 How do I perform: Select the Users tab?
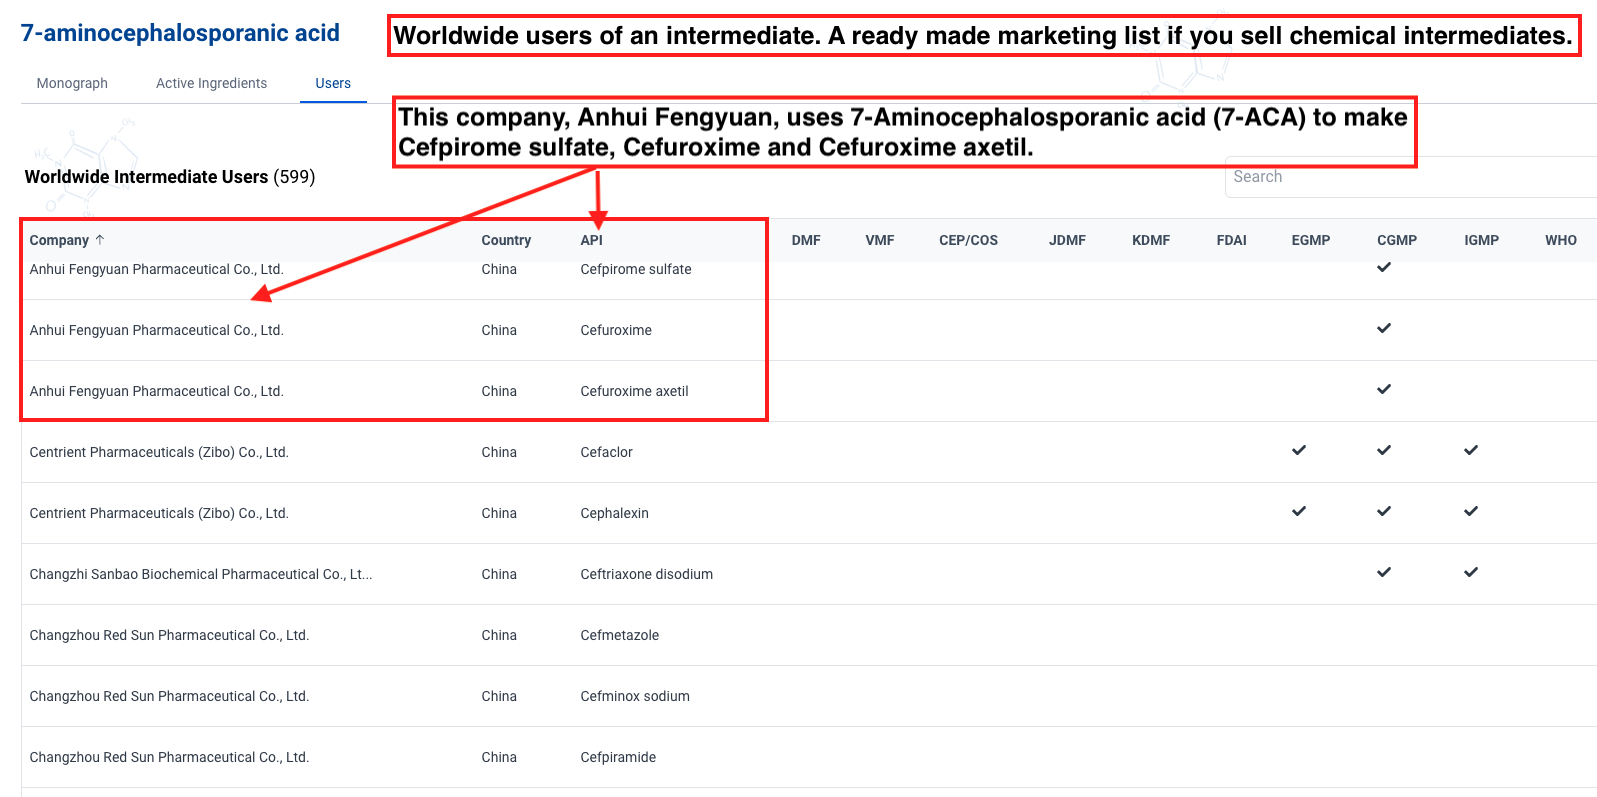333,83
